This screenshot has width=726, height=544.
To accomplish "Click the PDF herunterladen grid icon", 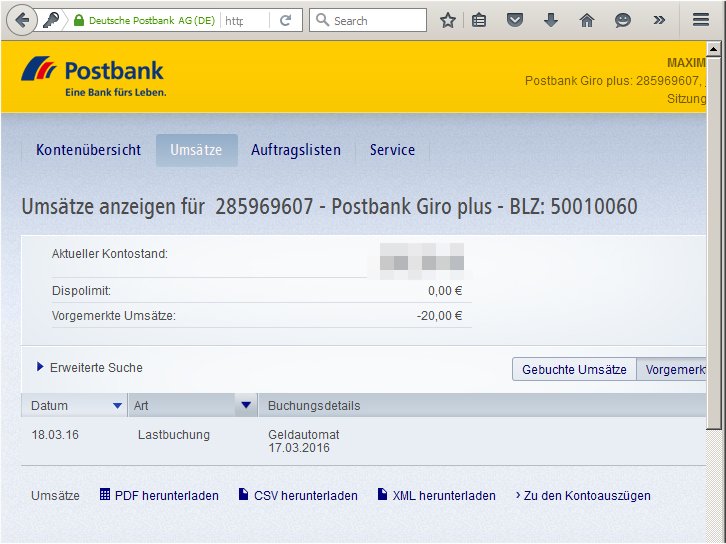I will point(105,494).
